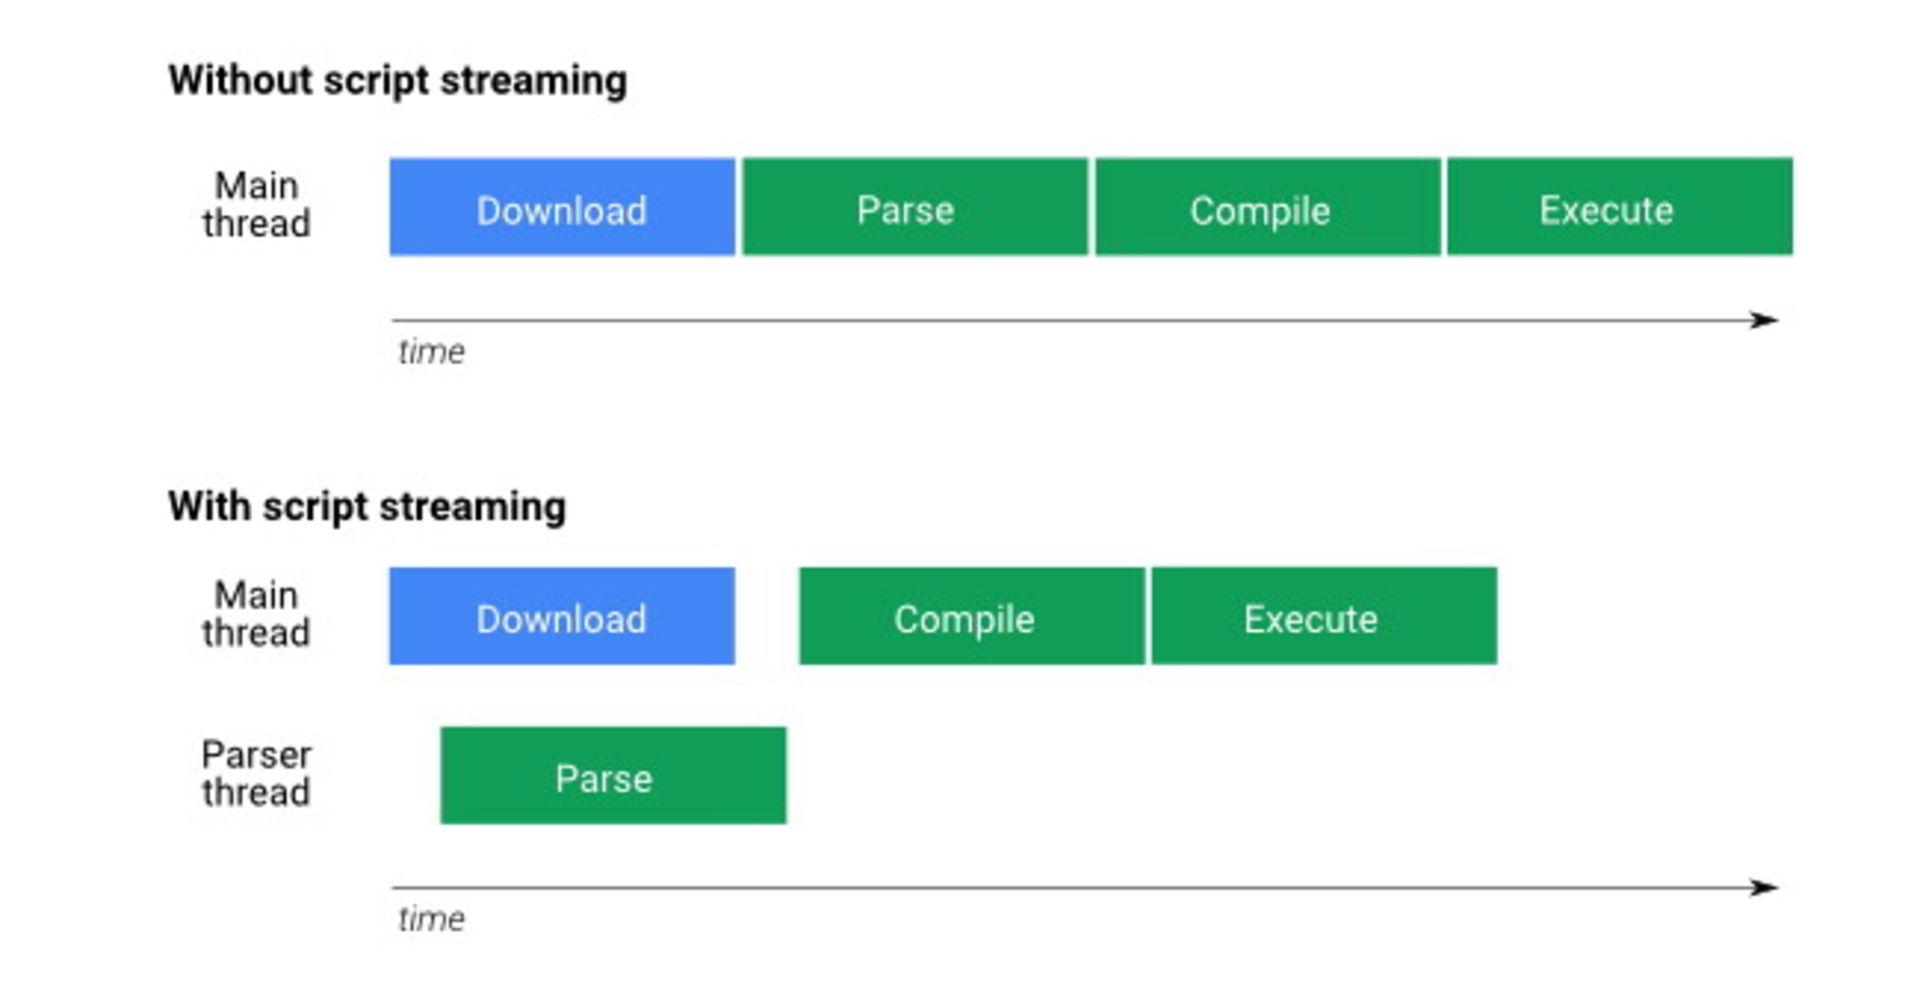1920x987 pixels.
Task: Click the Download block with script streaming
Action: coord(562,616)
